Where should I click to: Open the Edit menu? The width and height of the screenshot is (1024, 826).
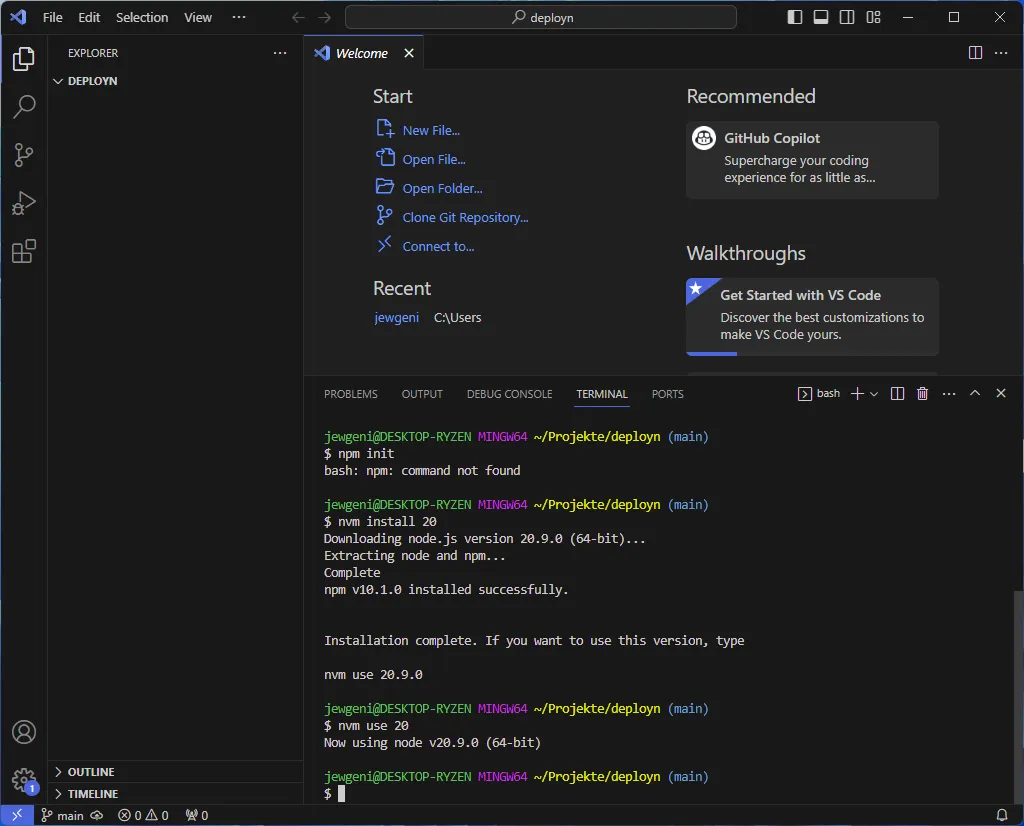(89, 18)
